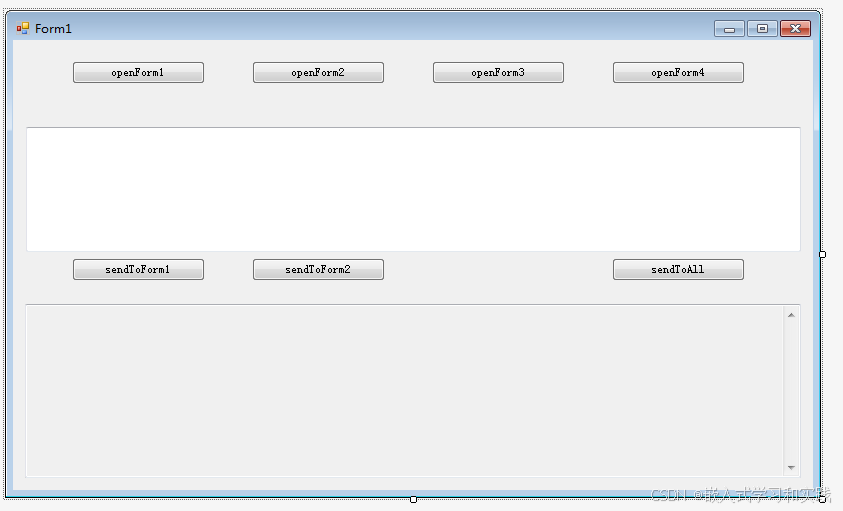
Task: Click the scrollbar down arrow in lower box
Action: [x=791, y=467]
